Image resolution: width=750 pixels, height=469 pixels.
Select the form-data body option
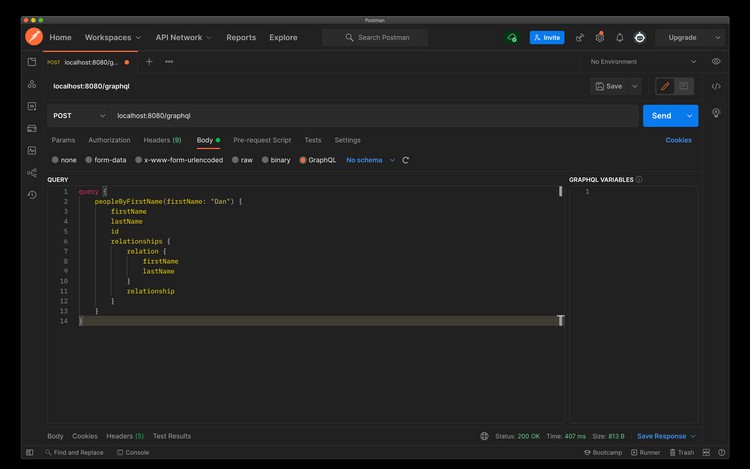pos(106,160)
